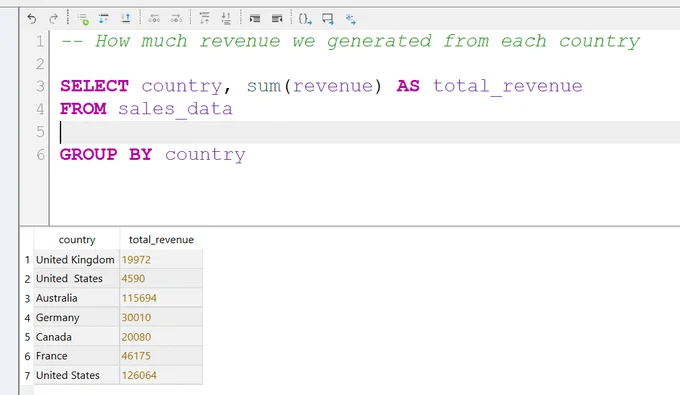Click the 'total_revenue' column header
Screen dimensions: 680x395
(161, 240)
